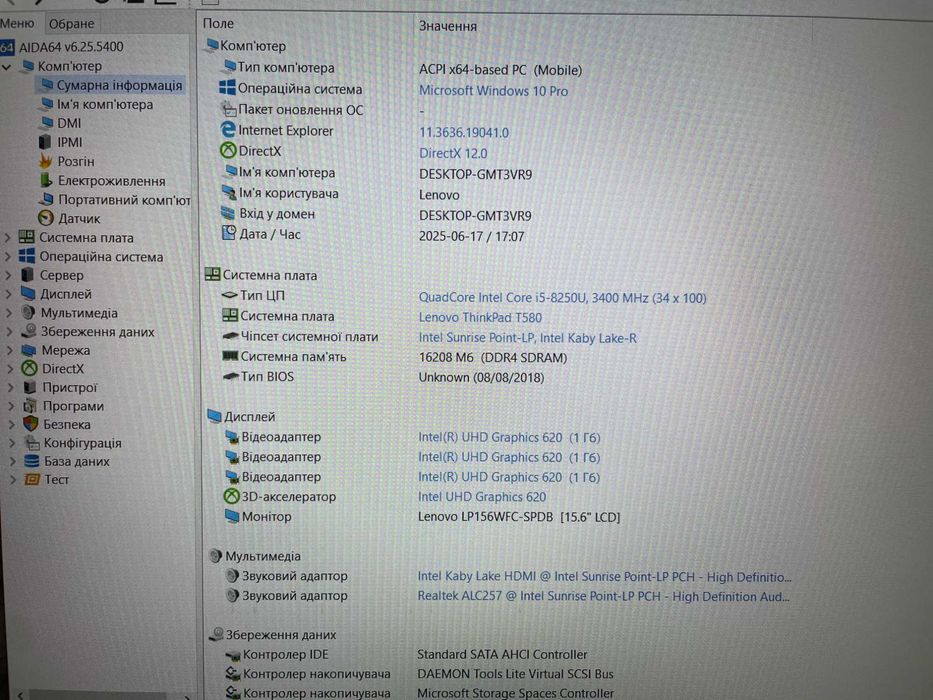Click the Тип комп'ютера row icon
The height and width of the screenshot is (700, 933).
[x=229, y=67]
